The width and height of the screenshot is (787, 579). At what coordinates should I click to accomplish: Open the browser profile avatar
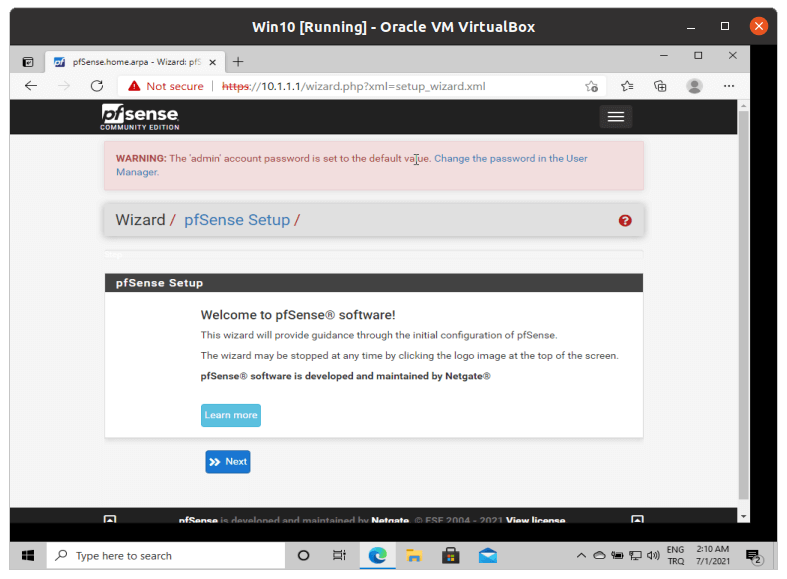694,86
